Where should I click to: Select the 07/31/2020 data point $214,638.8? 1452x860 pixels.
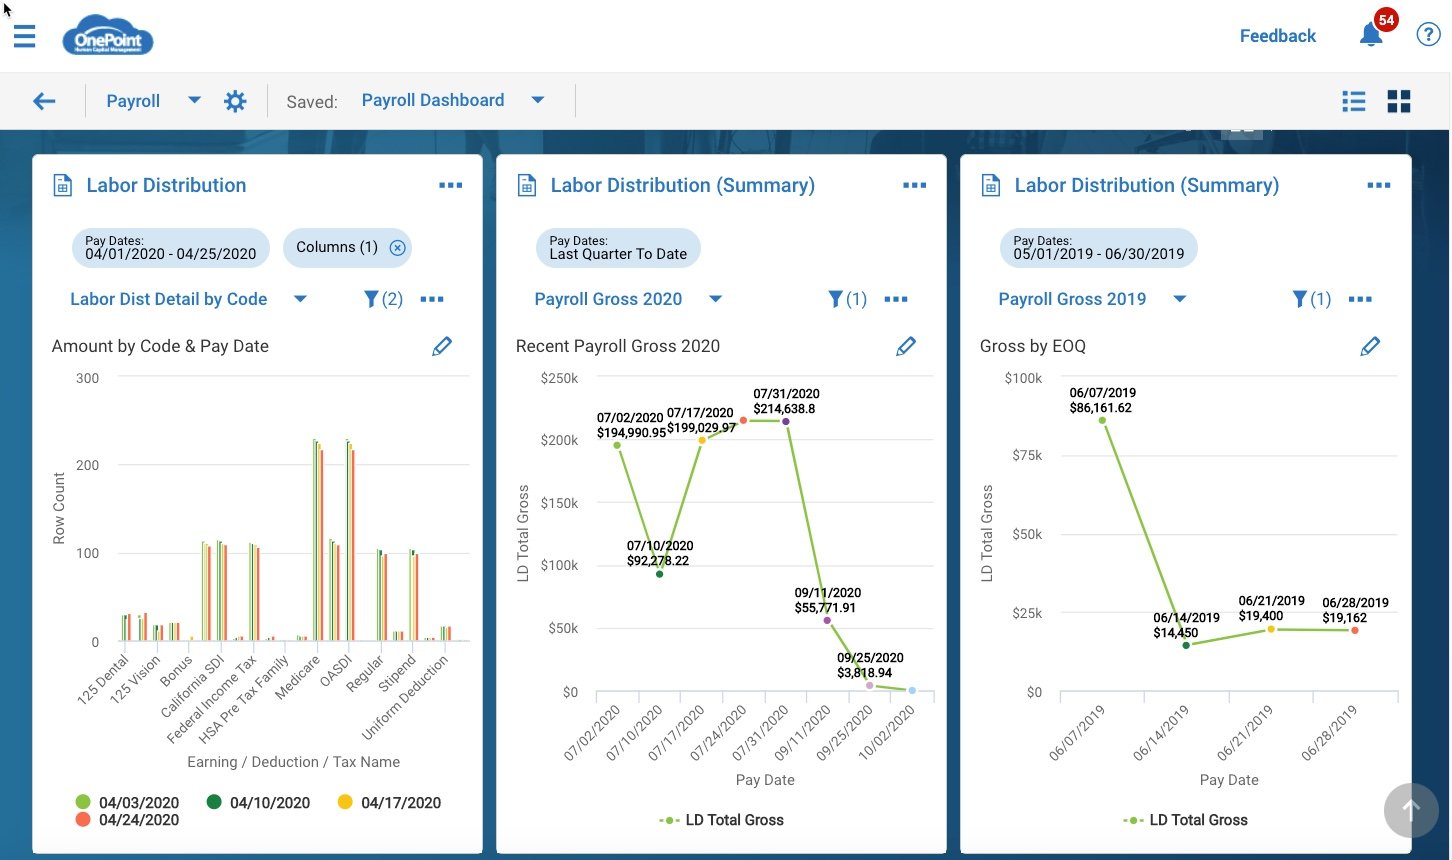pyautogui.click(x=786, y=421)
